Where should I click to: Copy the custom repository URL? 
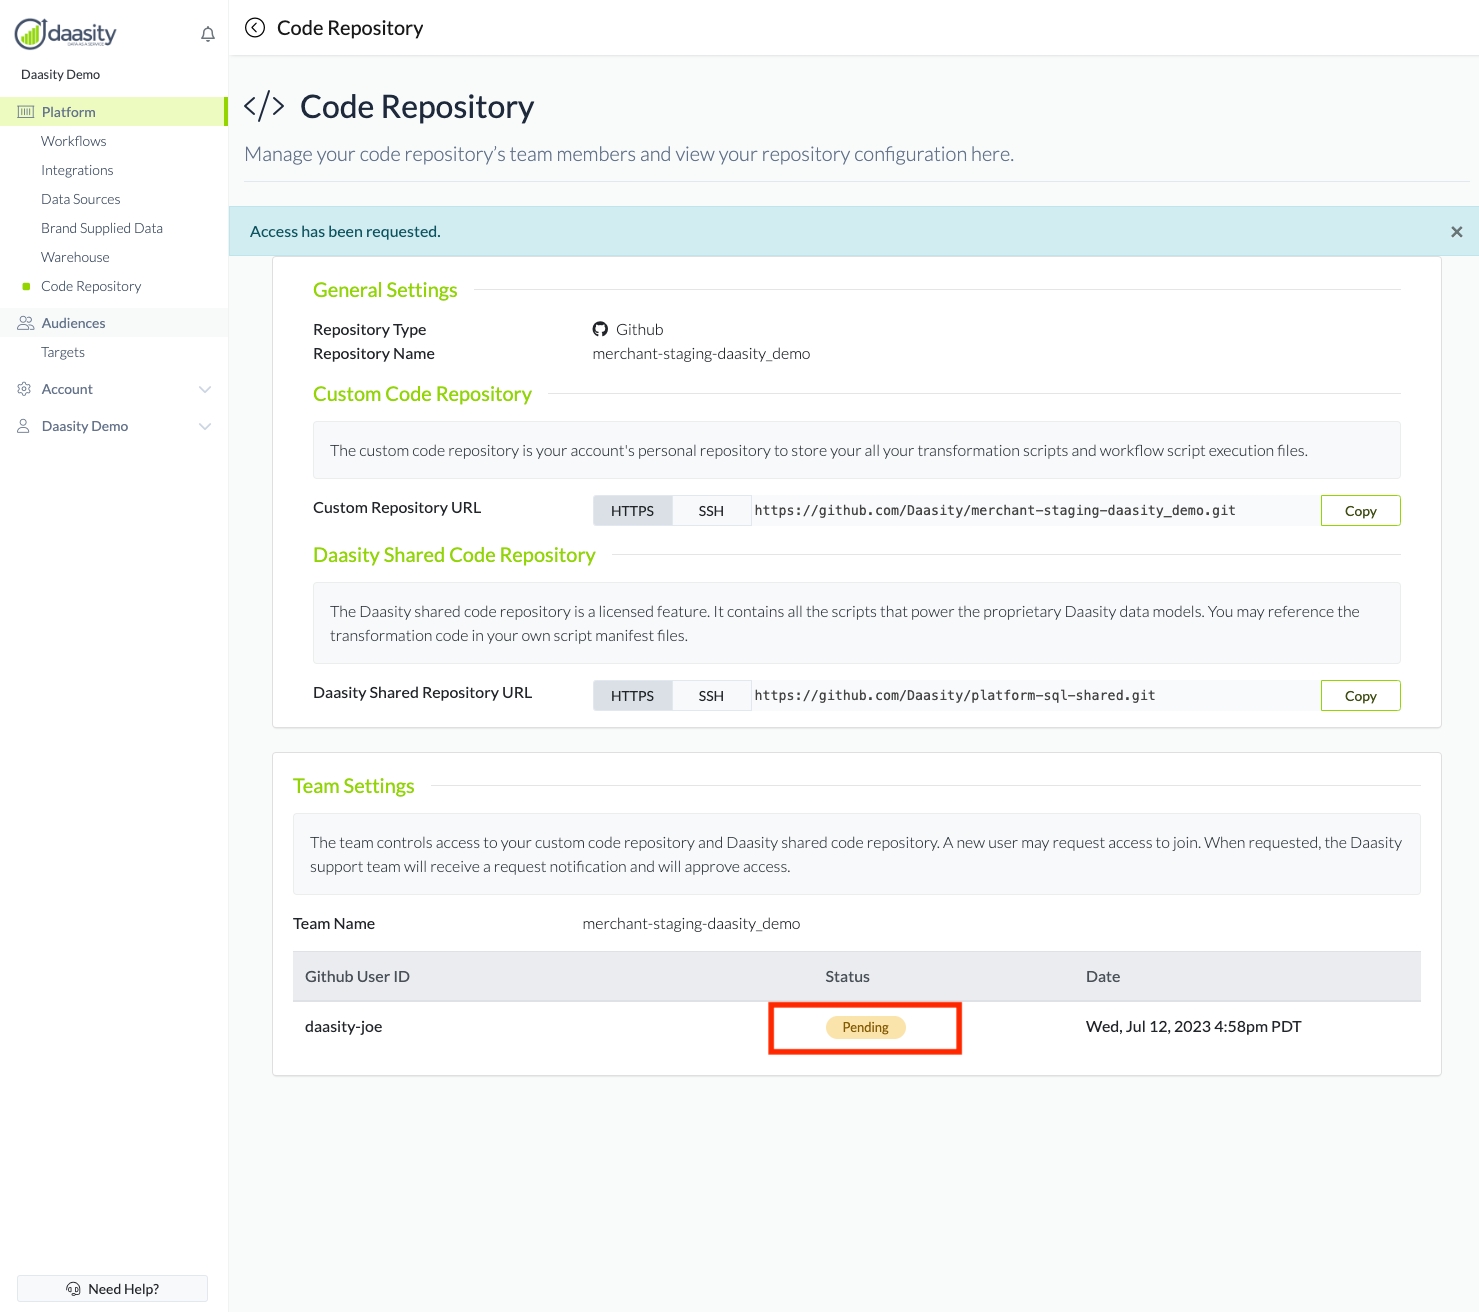click(1360, 511)
